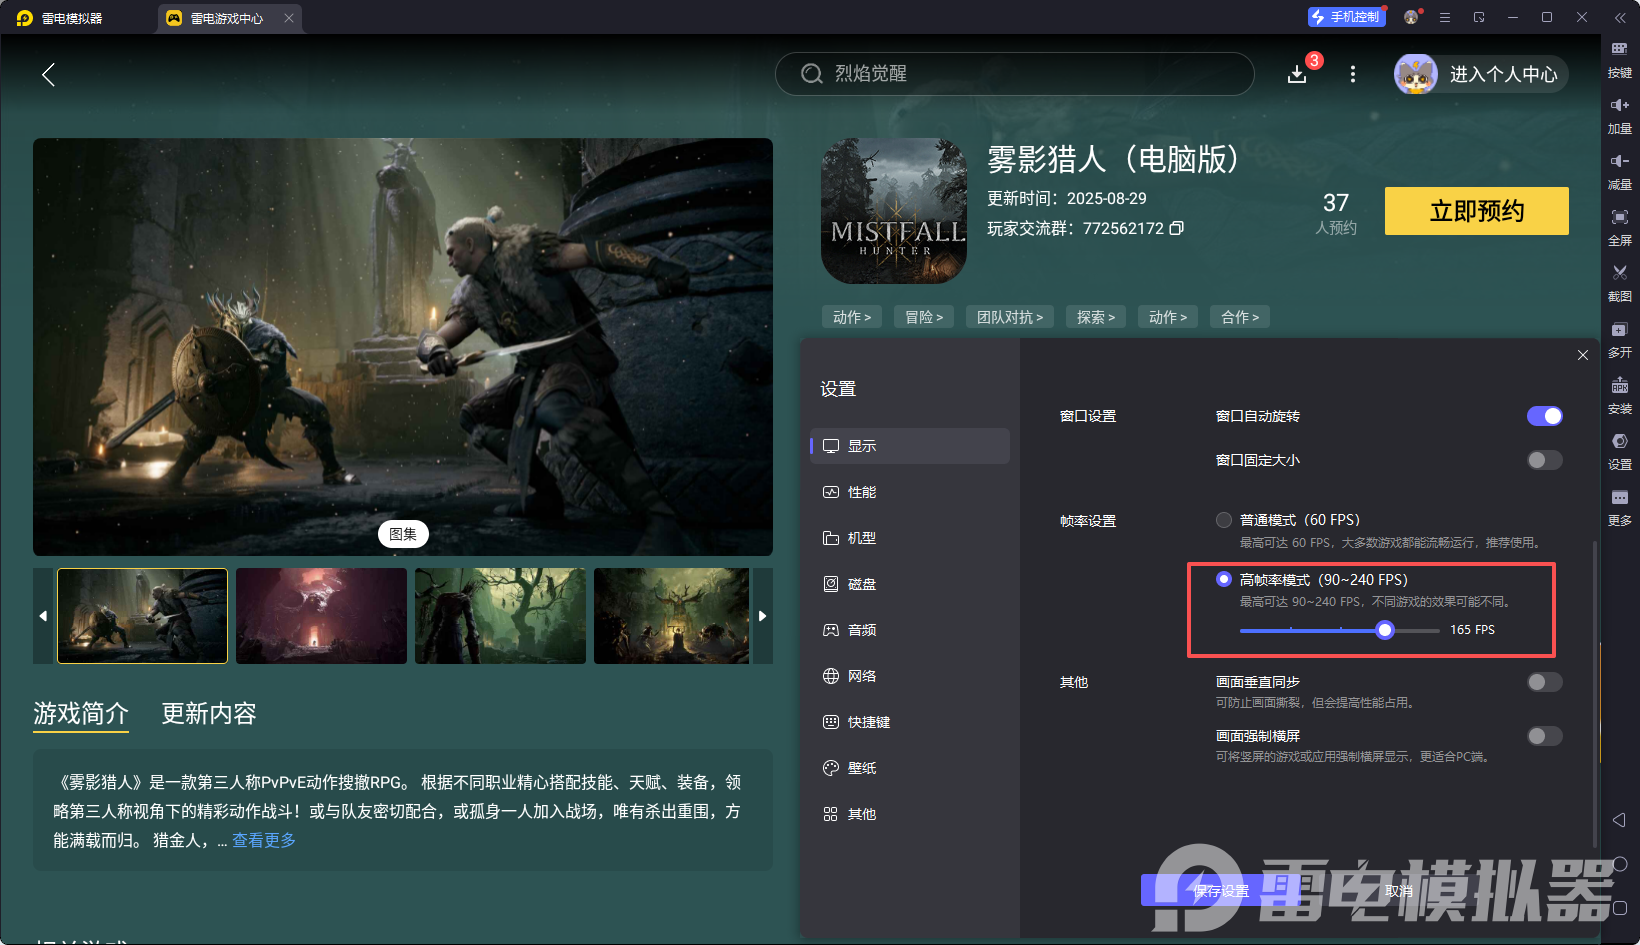Go back with the page back arrow

(48, 74)
